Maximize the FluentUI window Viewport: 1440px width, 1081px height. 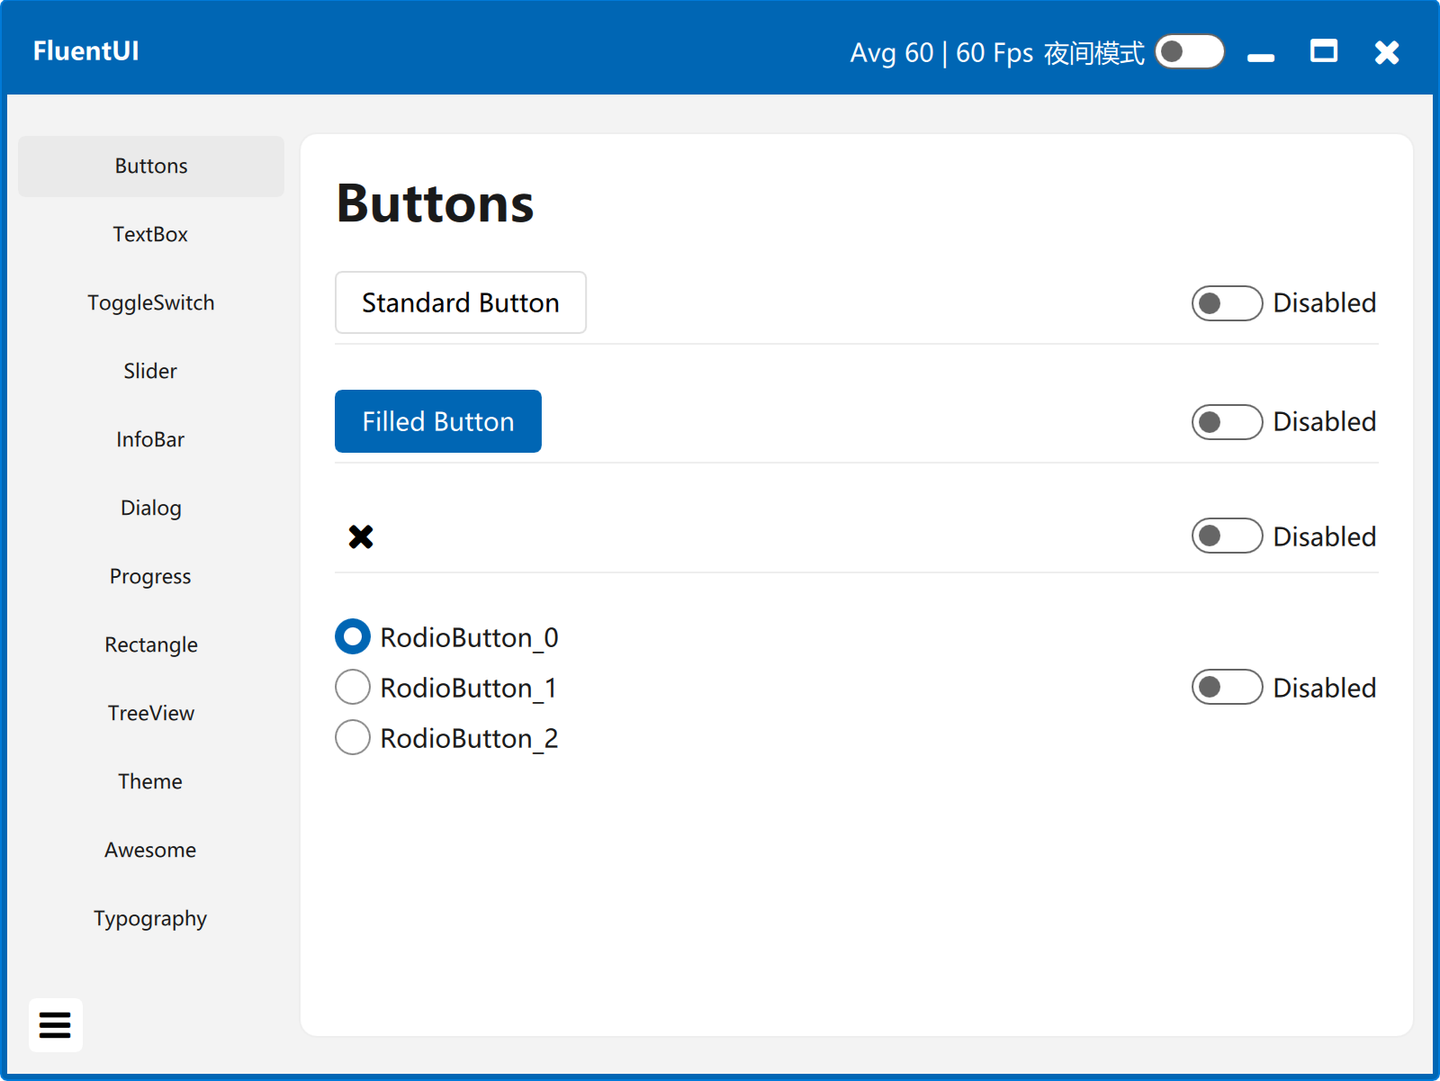(1324, 51)
